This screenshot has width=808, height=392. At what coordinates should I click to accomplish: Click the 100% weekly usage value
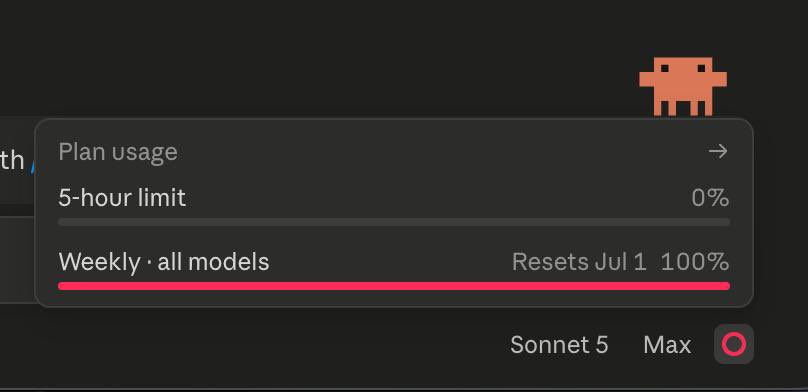click(x=695, y=262)
